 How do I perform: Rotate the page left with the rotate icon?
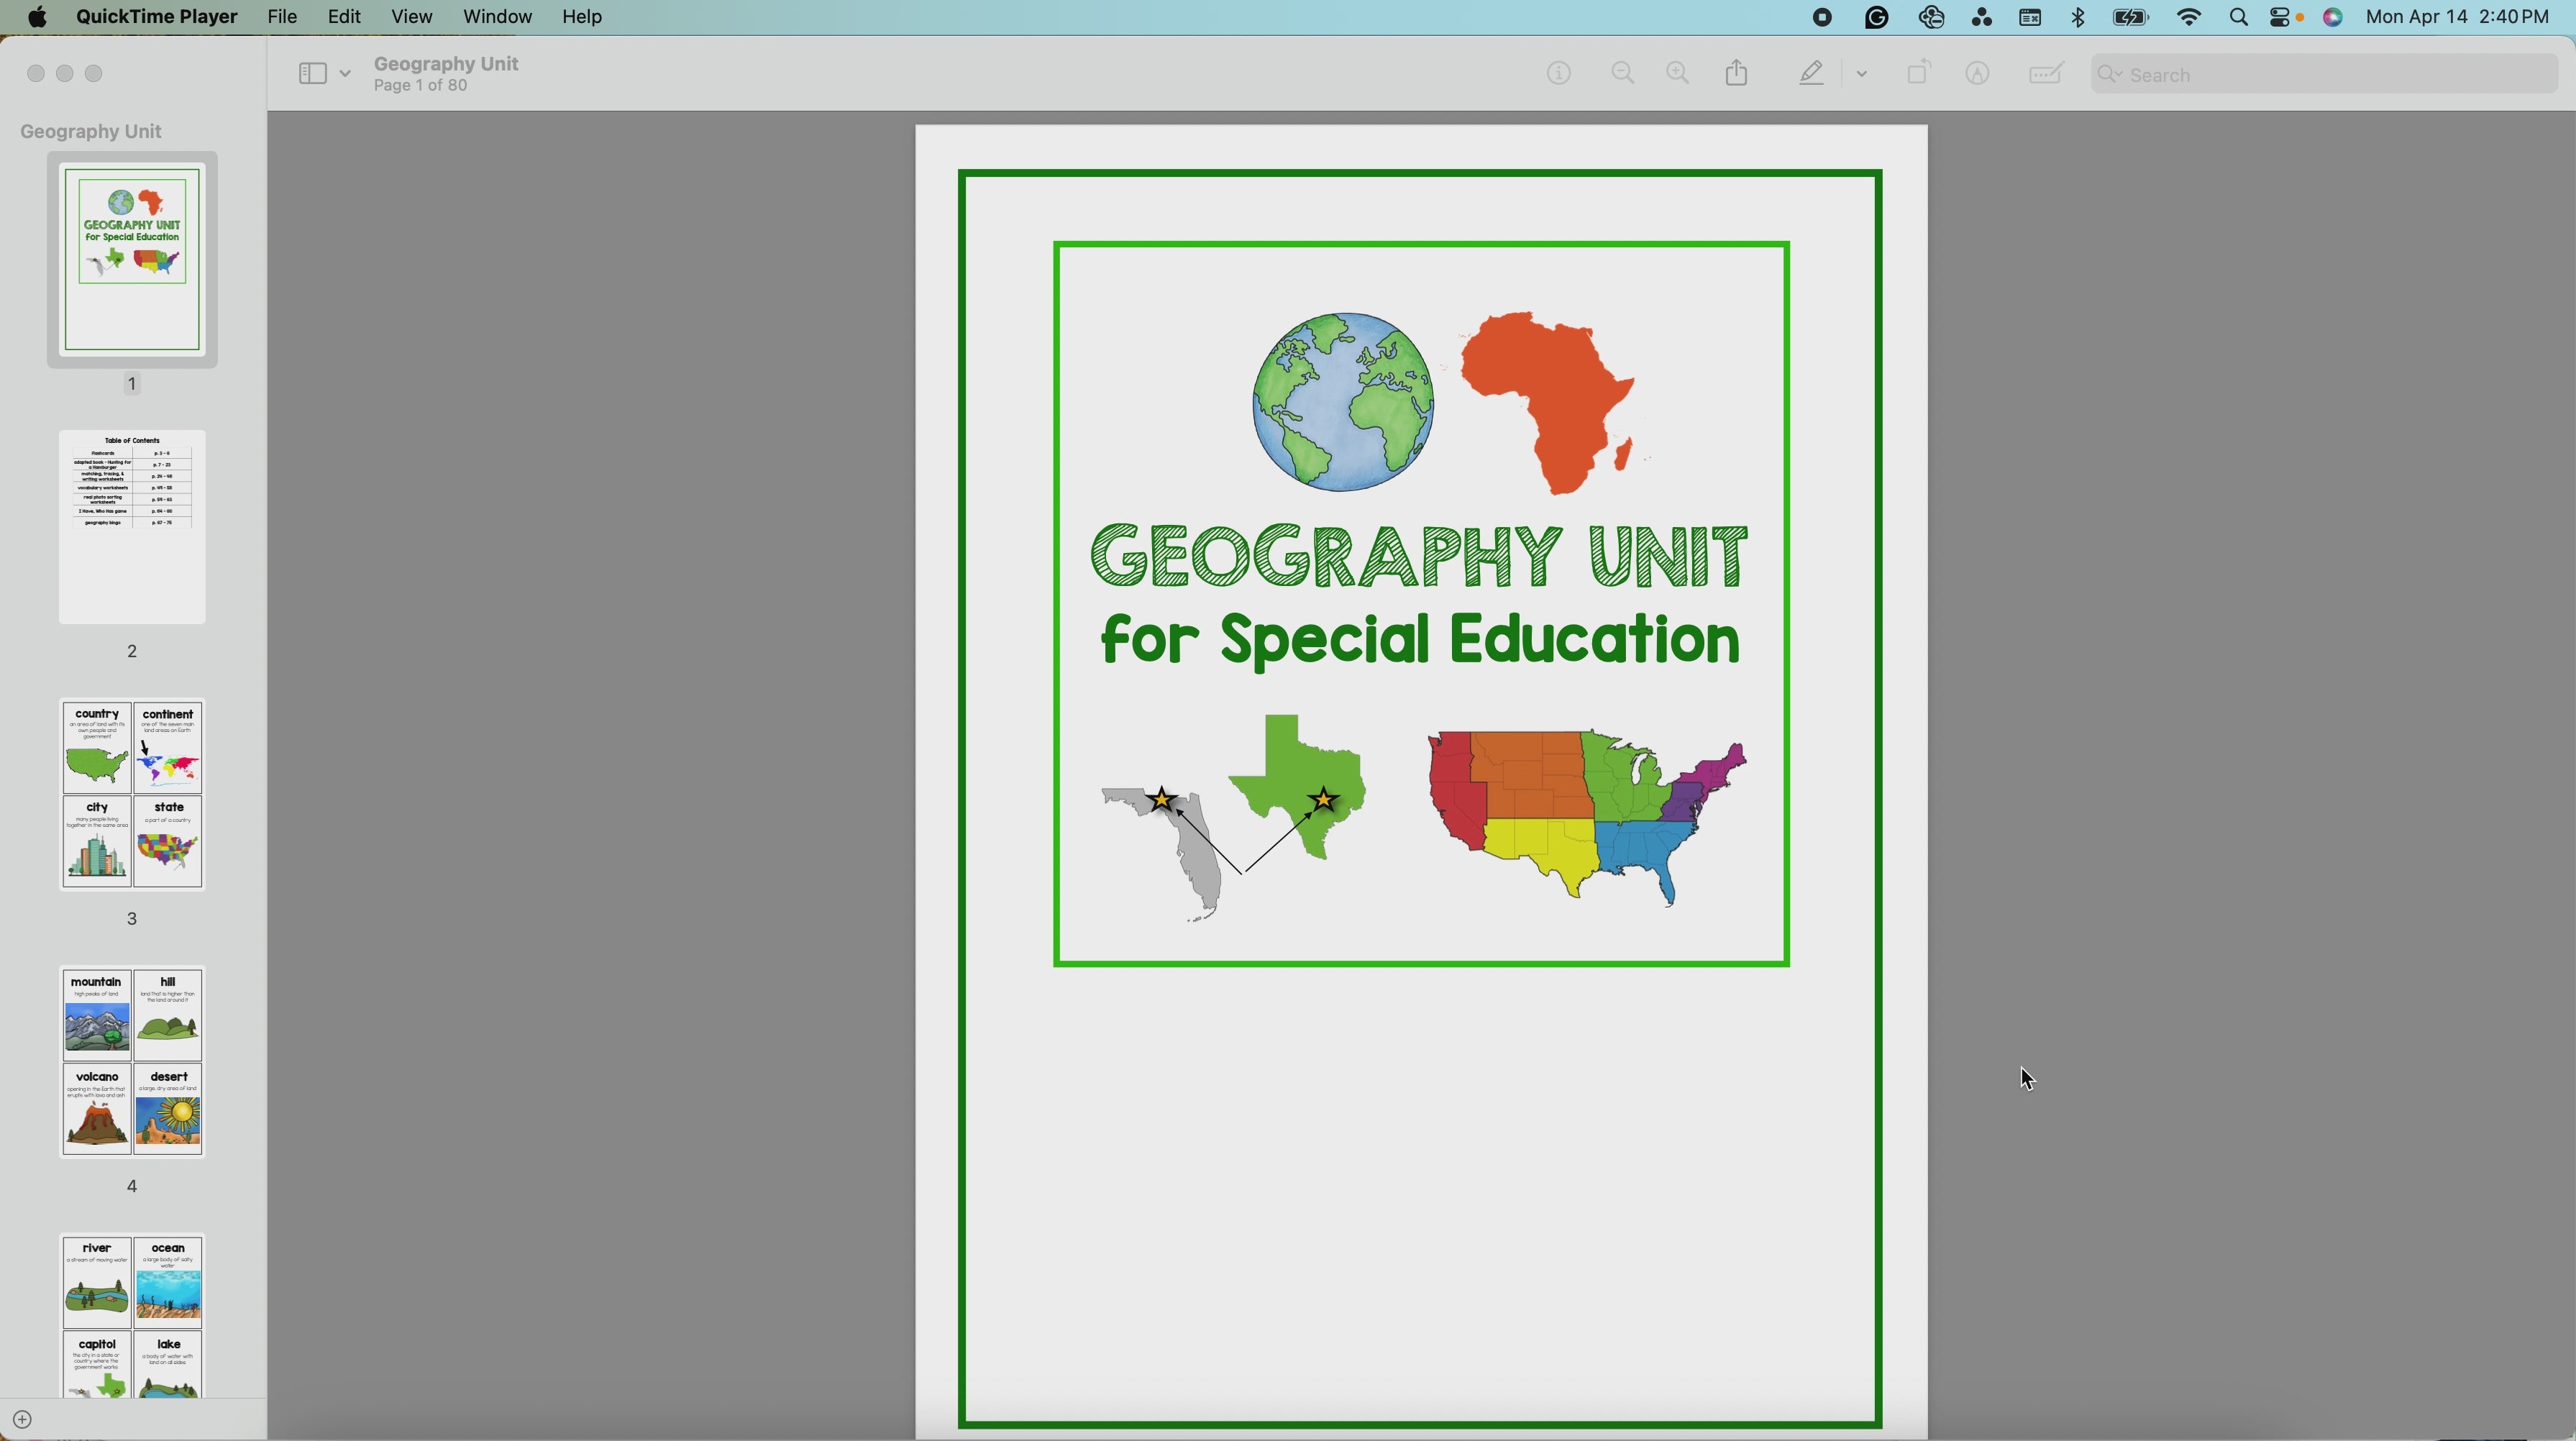pyautogui.click(x=1918, y=72)
